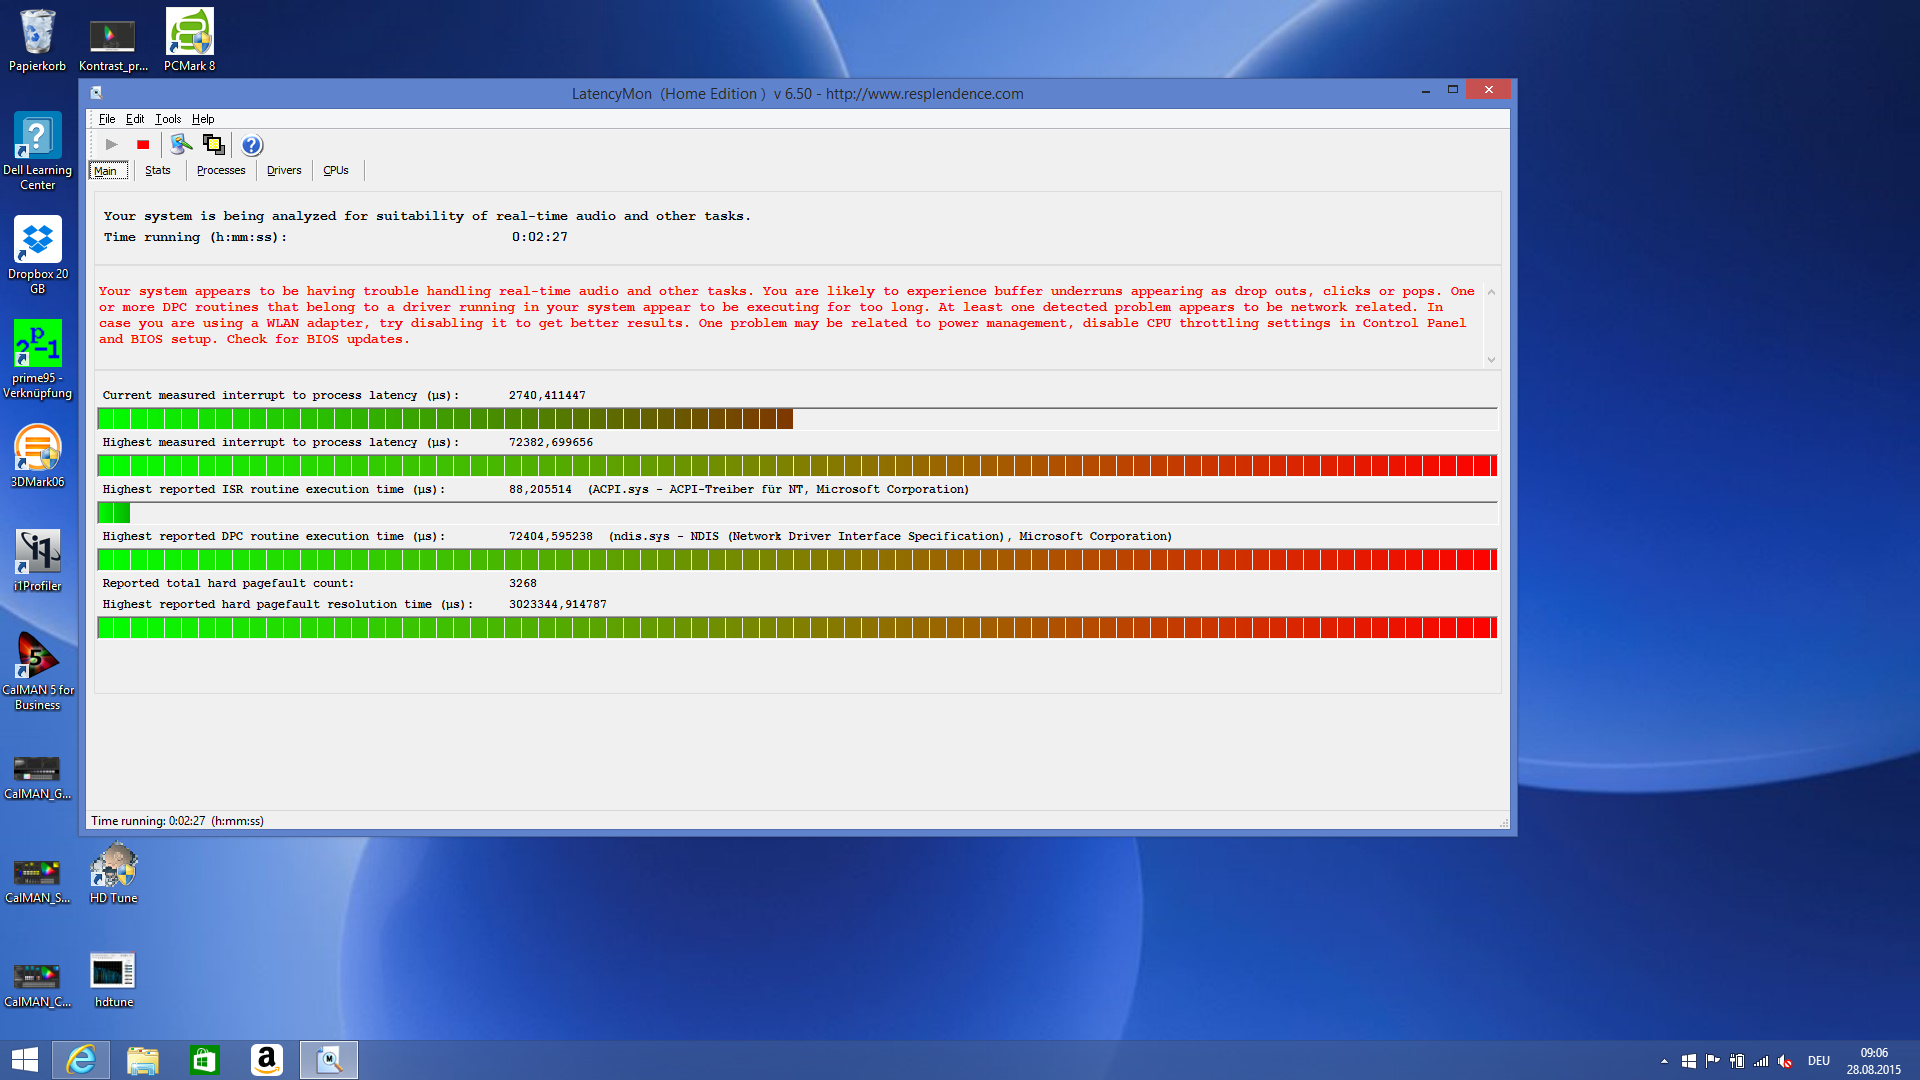Switch to the Stats tab
Viewport: 1920px width, 1080px height.
[158, 170]
